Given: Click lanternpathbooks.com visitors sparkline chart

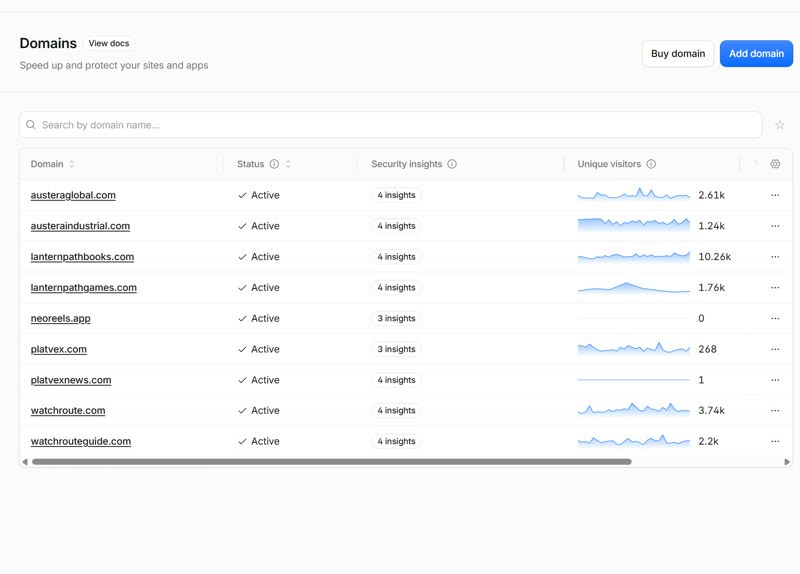Looking at the screenshot, I should (x=634, y=256).
